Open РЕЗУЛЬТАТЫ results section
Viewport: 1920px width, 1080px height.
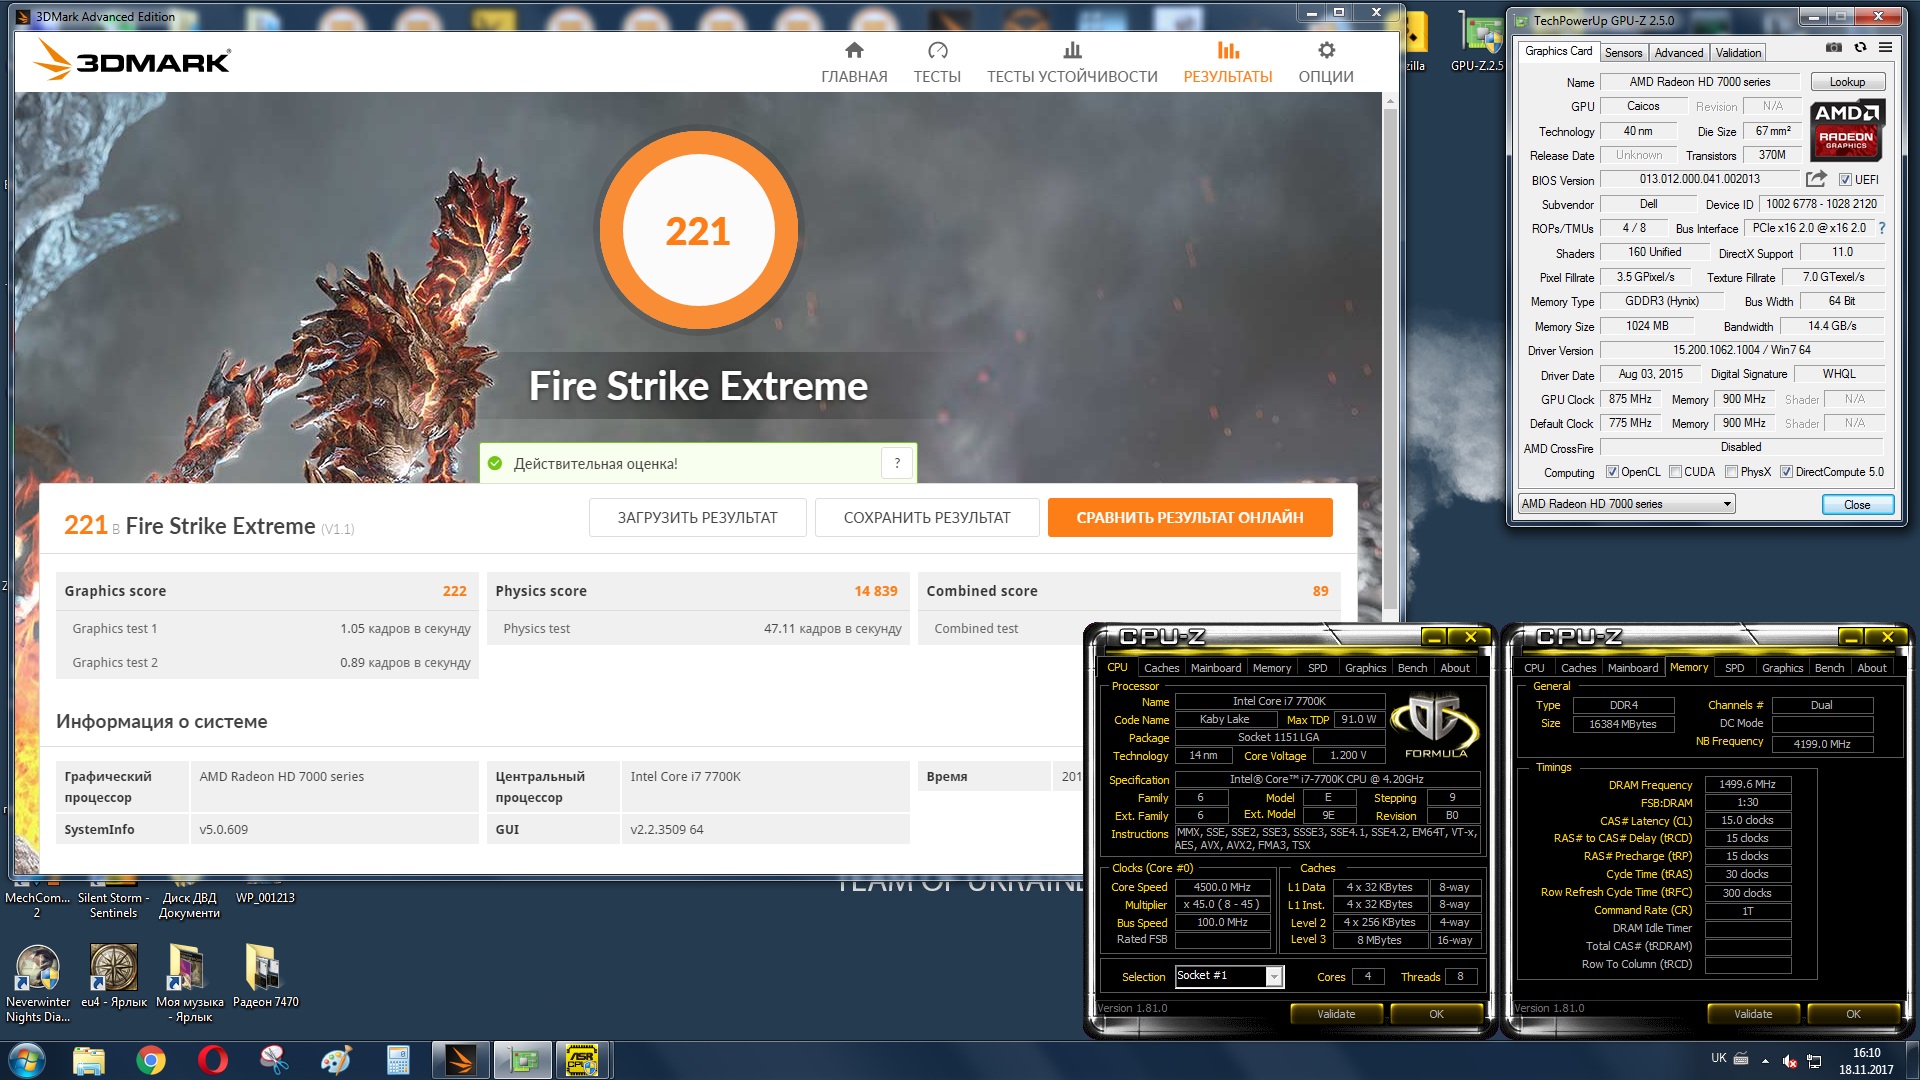point(1228,62)
